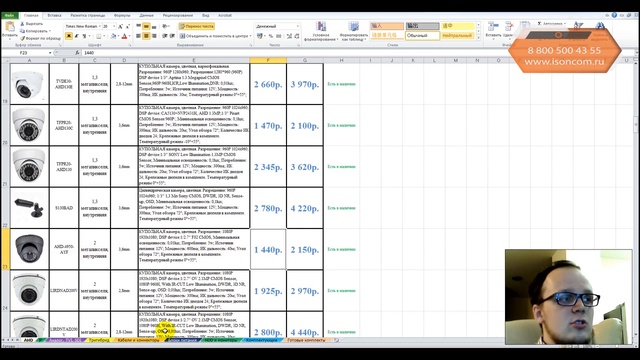Open the Name Box dropdown arrow
This screenshot has width=640, height=360.
pyautogui.click(x=50, y=53)
